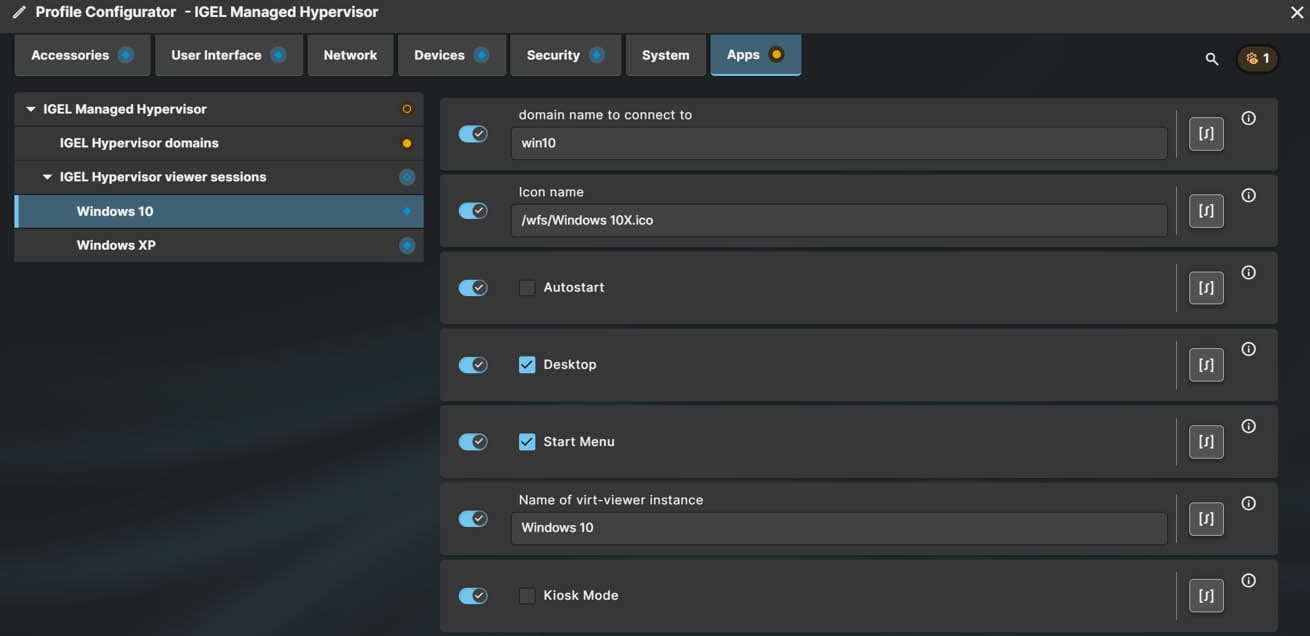
Task: Toggle activation switch for domain name to connect to
Action: tap(473, 134)
